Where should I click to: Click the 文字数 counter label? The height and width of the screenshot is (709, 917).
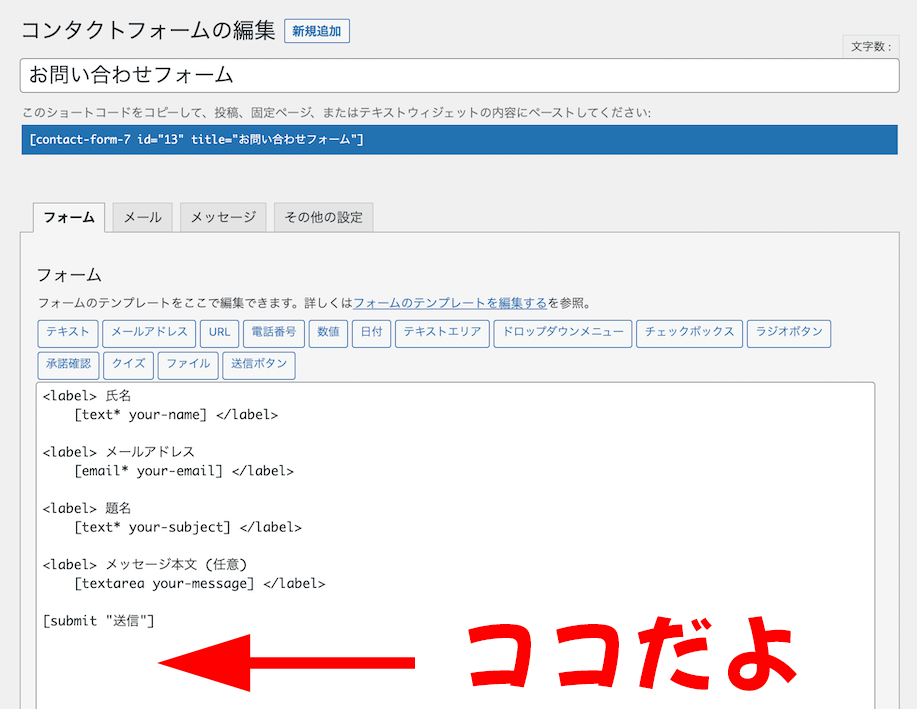click(x=871, y=47)
